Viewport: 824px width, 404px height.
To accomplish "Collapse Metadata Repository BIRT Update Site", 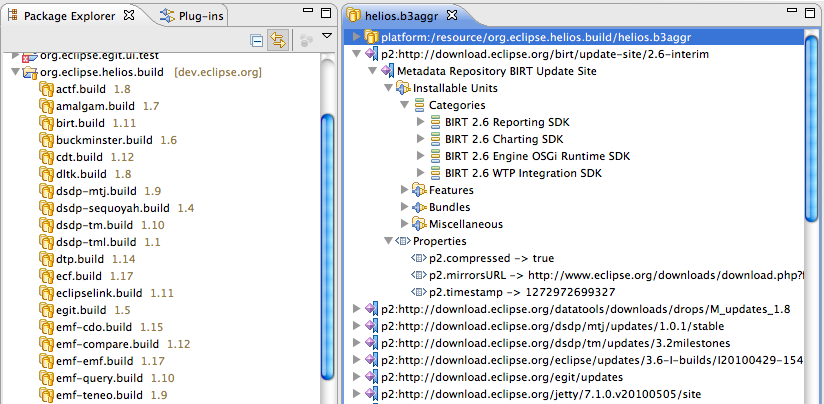I will [373, 70].
